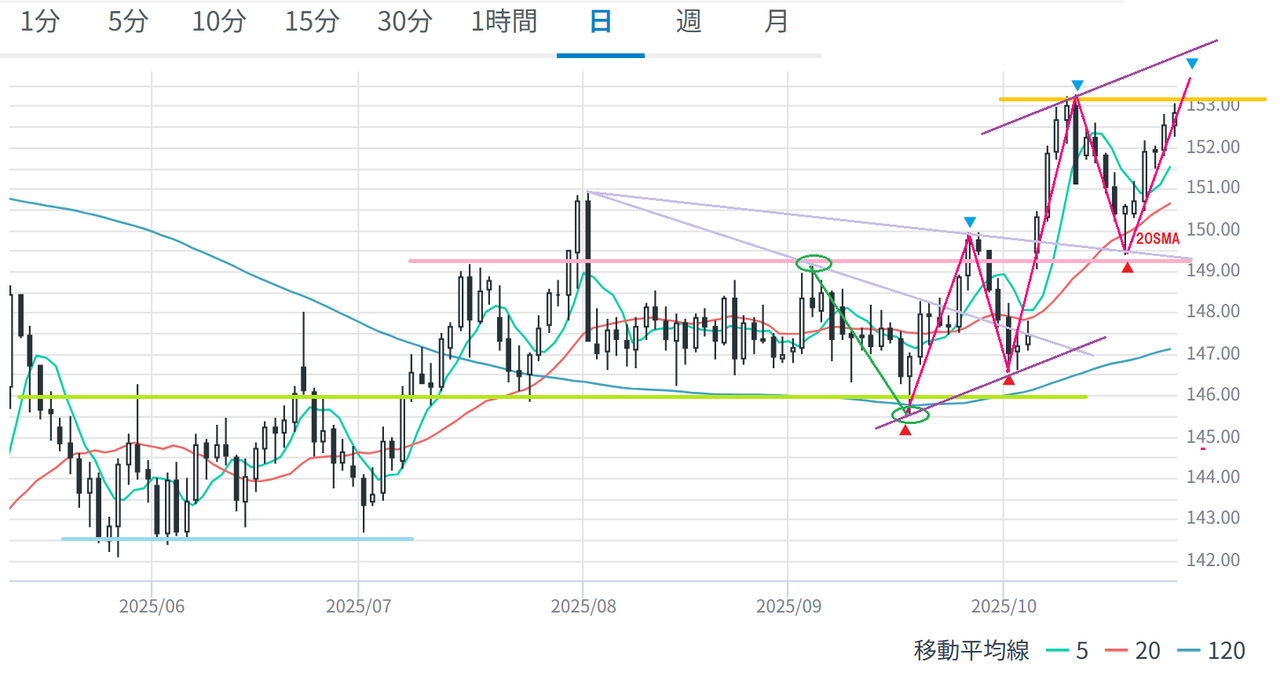Screen dimensions: 1280x680
Task: Click the green ellipse around the September low
Action: coord(910,414)
